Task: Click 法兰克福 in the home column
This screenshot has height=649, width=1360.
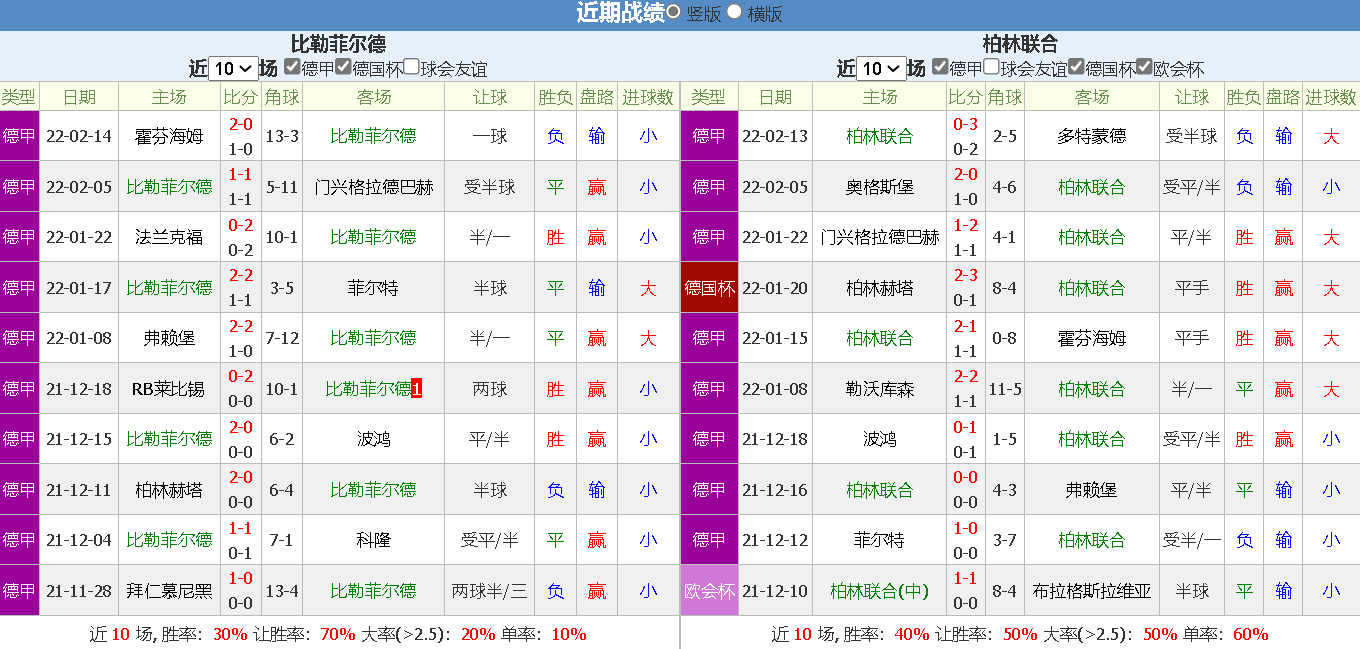Action: click(x=169, y=237)
